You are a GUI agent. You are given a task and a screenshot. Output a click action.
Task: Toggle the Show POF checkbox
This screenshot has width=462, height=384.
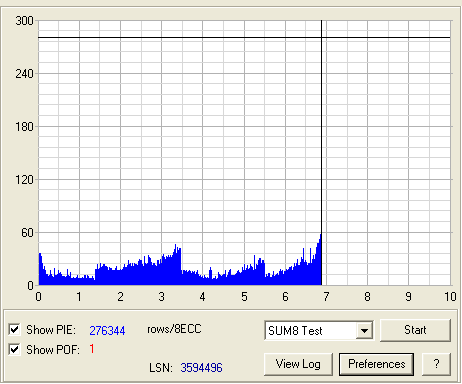(x=14, y=349)
